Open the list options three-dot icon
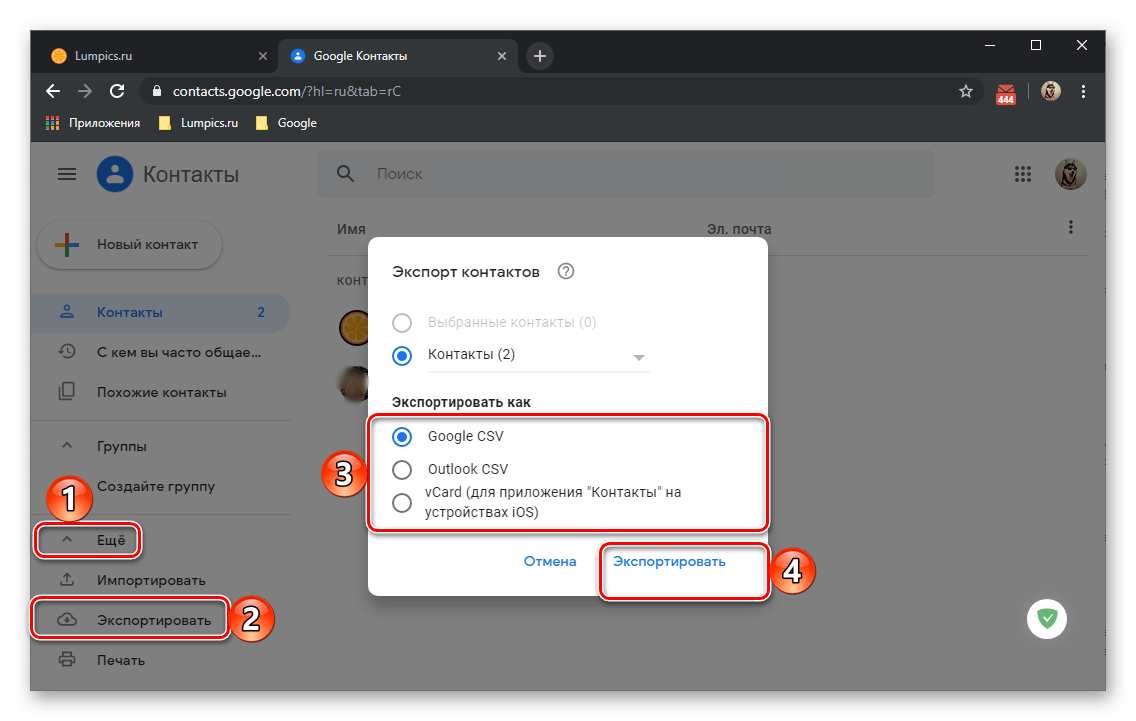 (1070, 228)
